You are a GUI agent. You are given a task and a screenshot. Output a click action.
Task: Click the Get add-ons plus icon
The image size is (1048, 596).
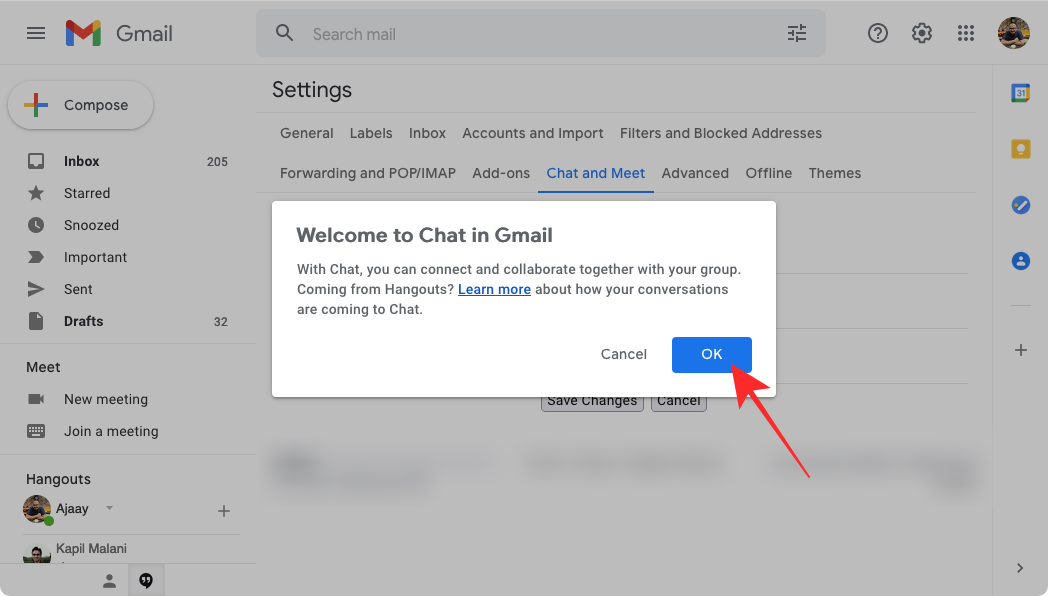coord(1020,350)
